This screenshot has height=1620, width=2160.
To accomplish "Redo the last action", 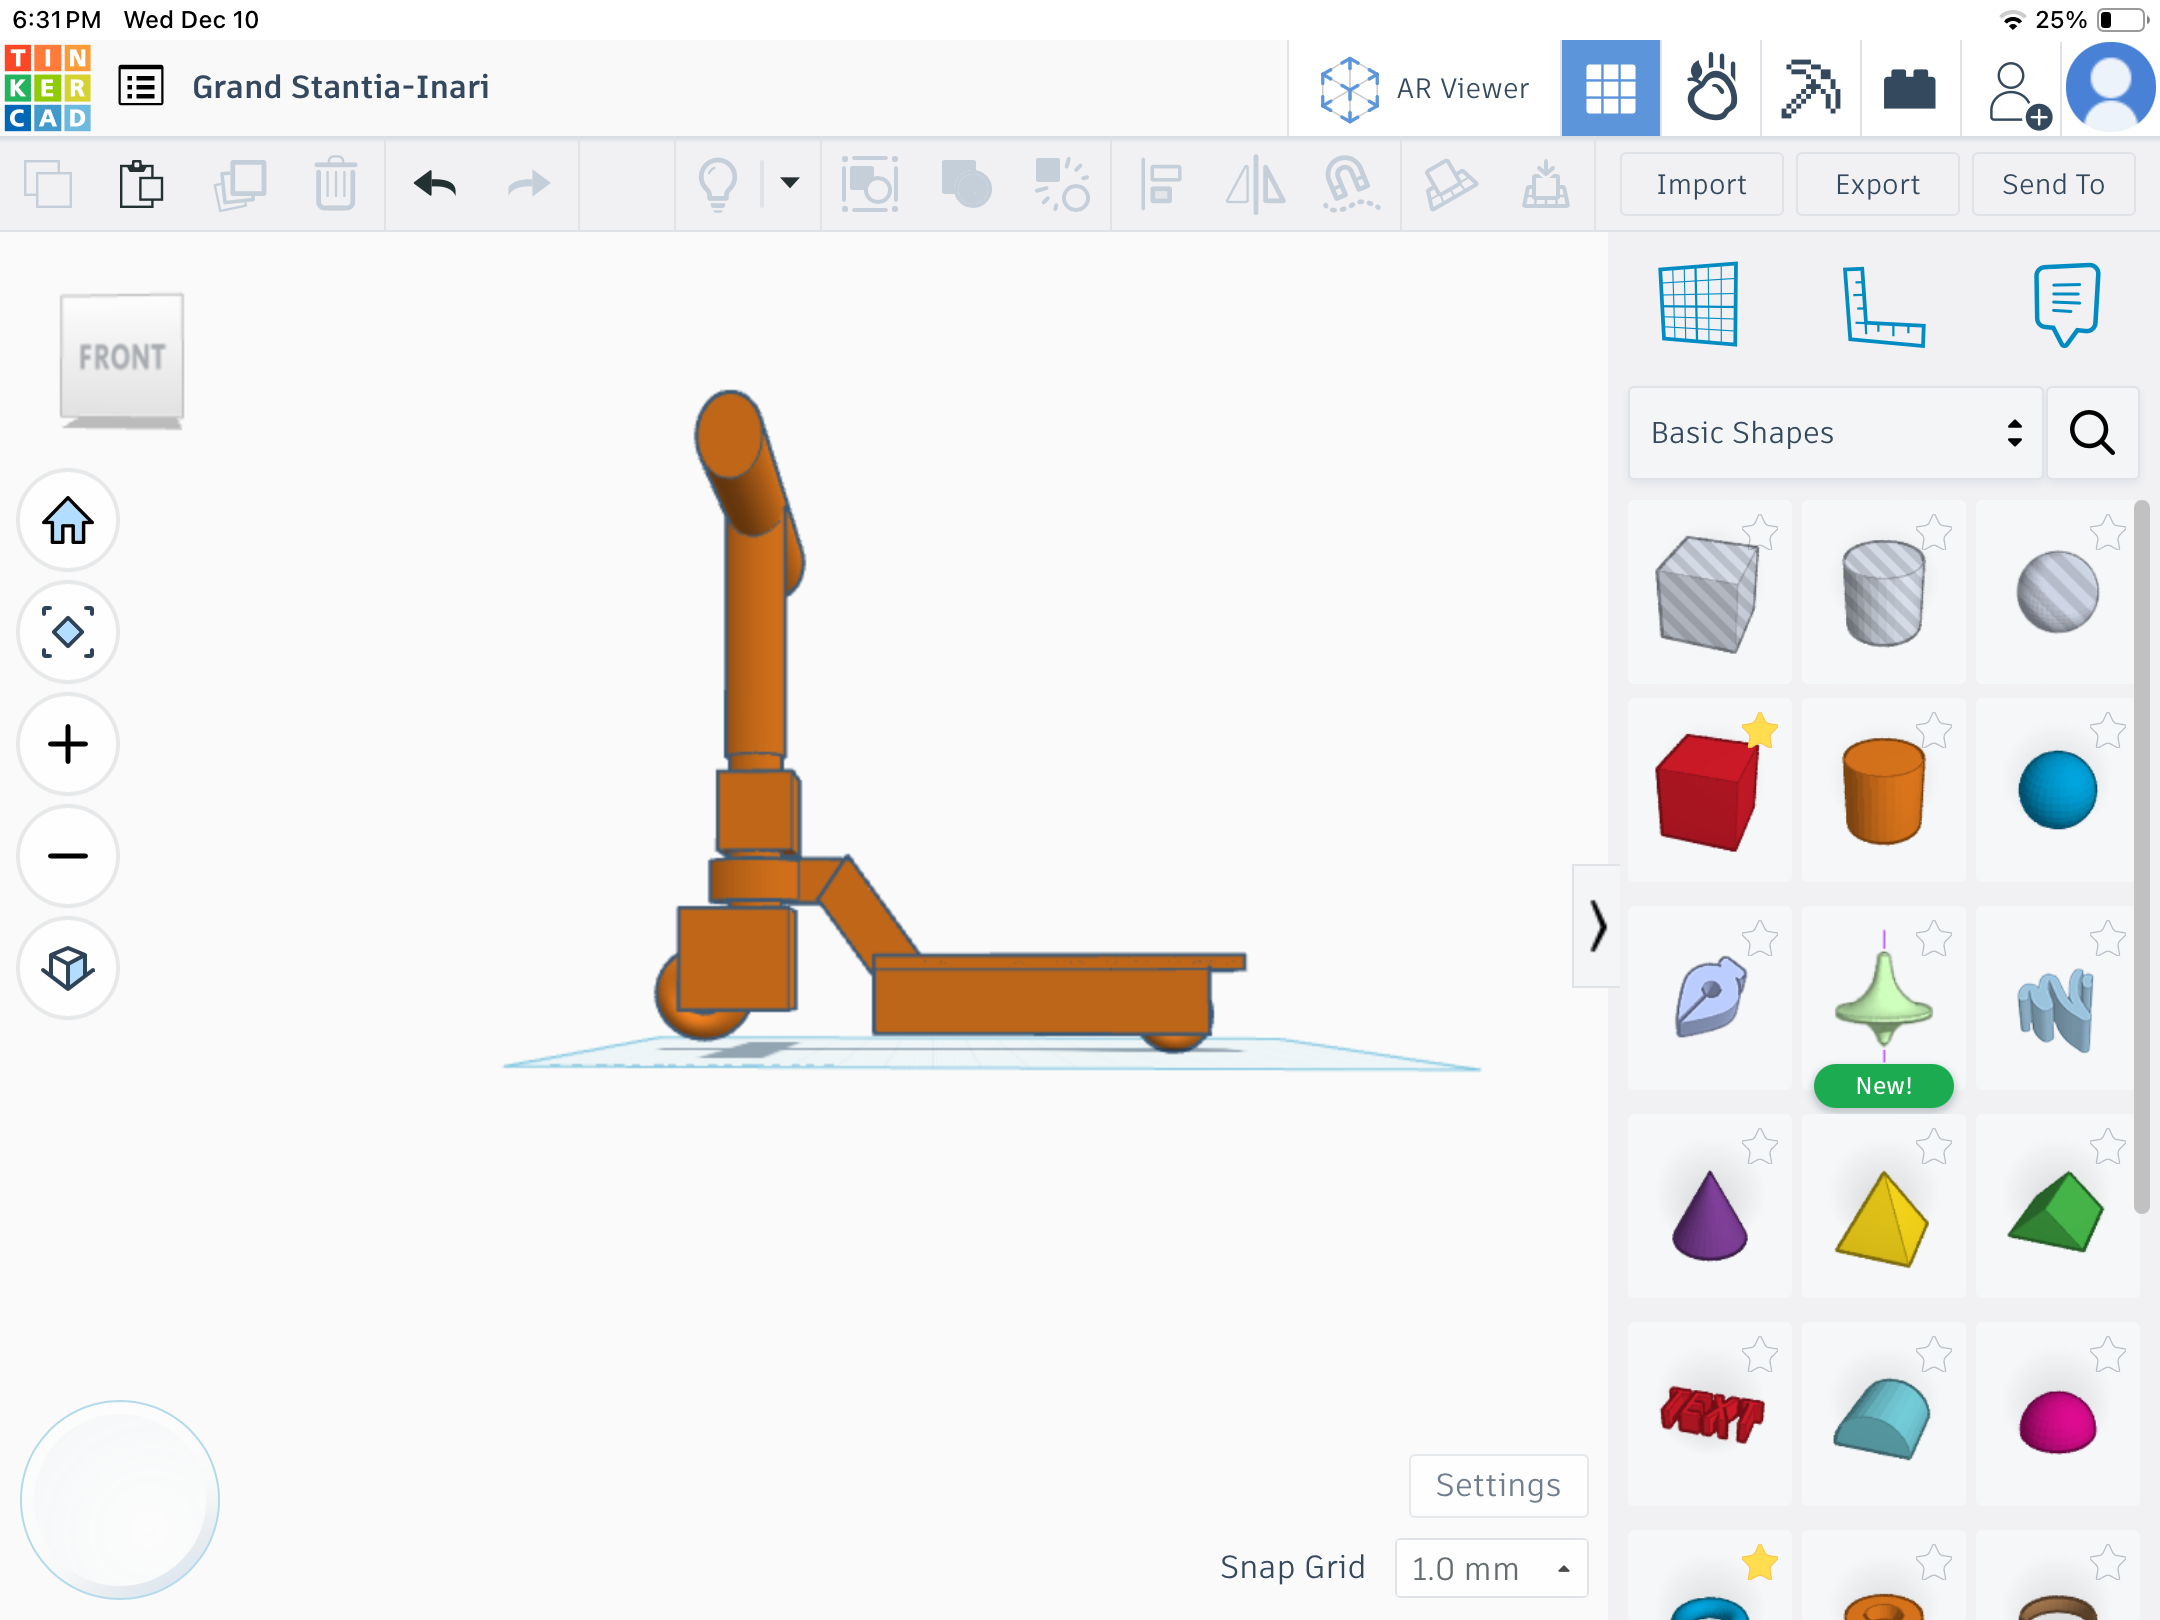I will (528, 184).
